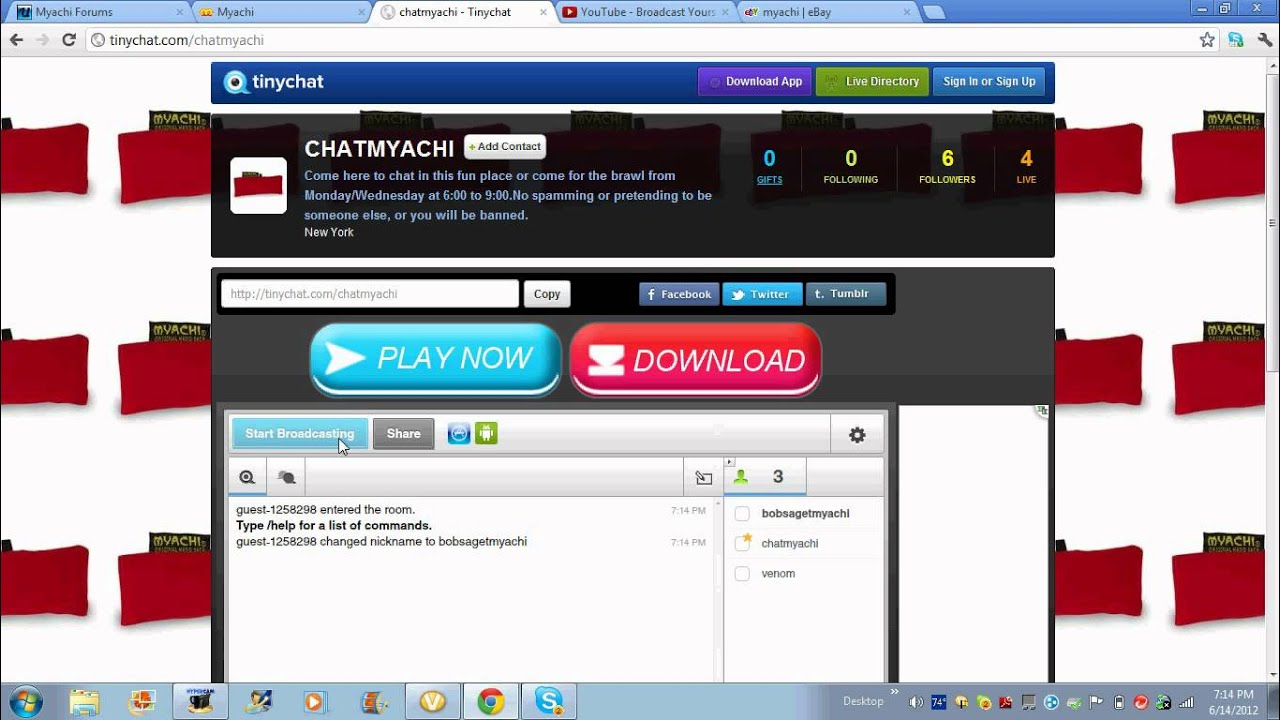Switch to the YouTube browser tab
This screenshot has width=1280, height=720.
coord(645,12)
